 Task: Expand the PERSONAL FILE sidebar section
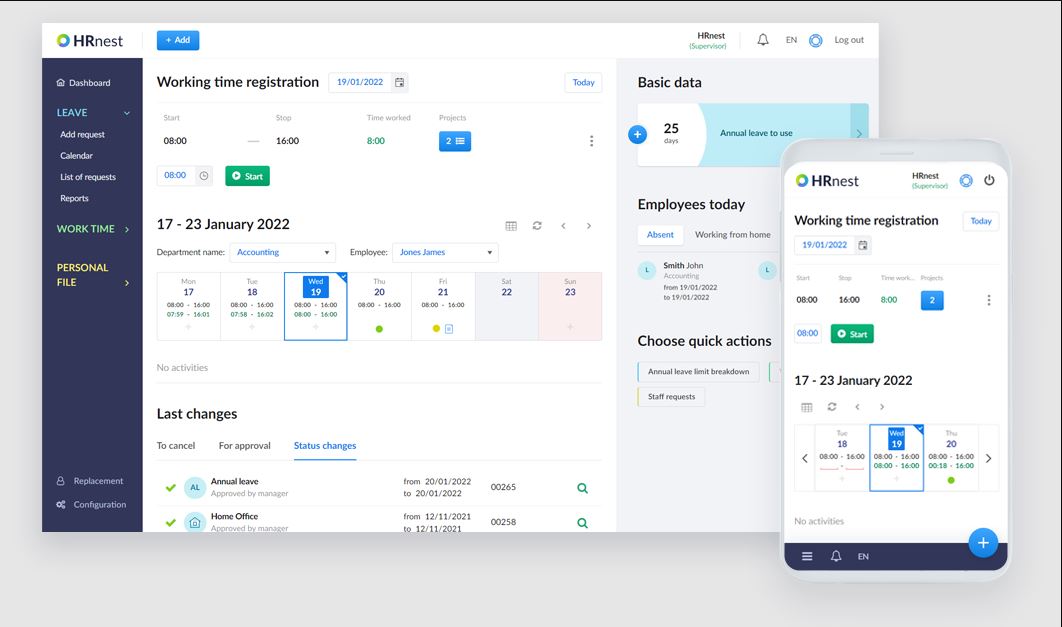point(93,275)
